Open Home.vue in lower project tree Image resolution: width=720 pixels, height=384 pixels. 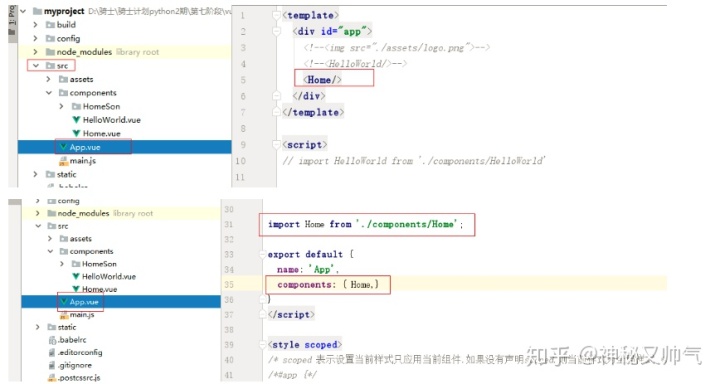(x=99, y=289)
